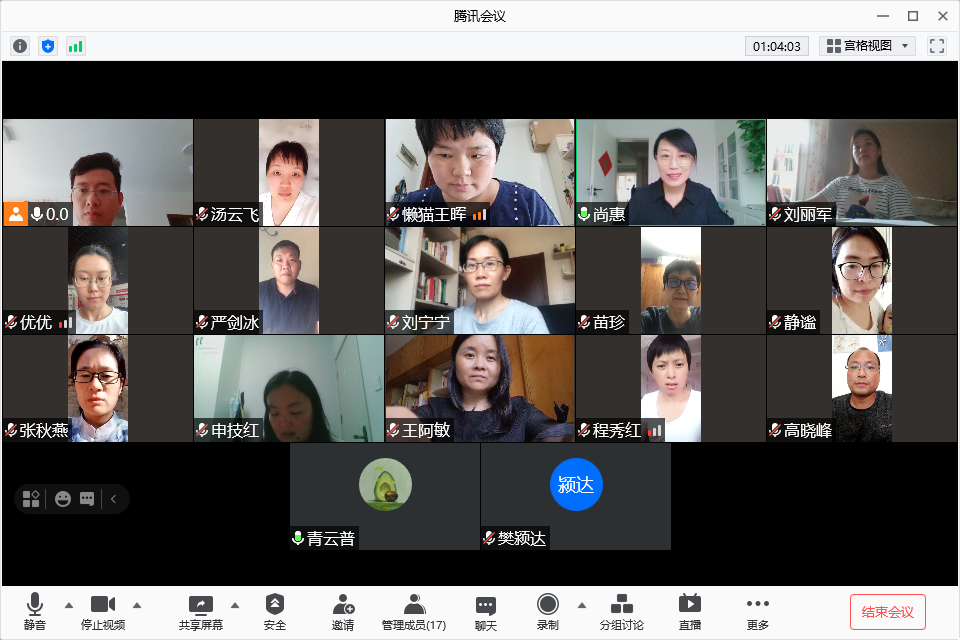
Task: Click the green mic icon beside 尚惠
Action: click(x=584, y=214)
